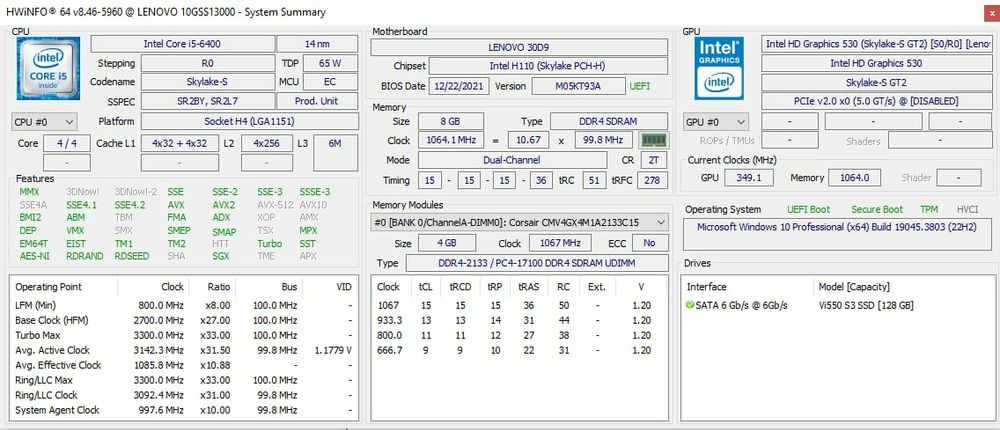Click the tRC 51 value
1000x430 pixels.
click(x=594, y=181)
